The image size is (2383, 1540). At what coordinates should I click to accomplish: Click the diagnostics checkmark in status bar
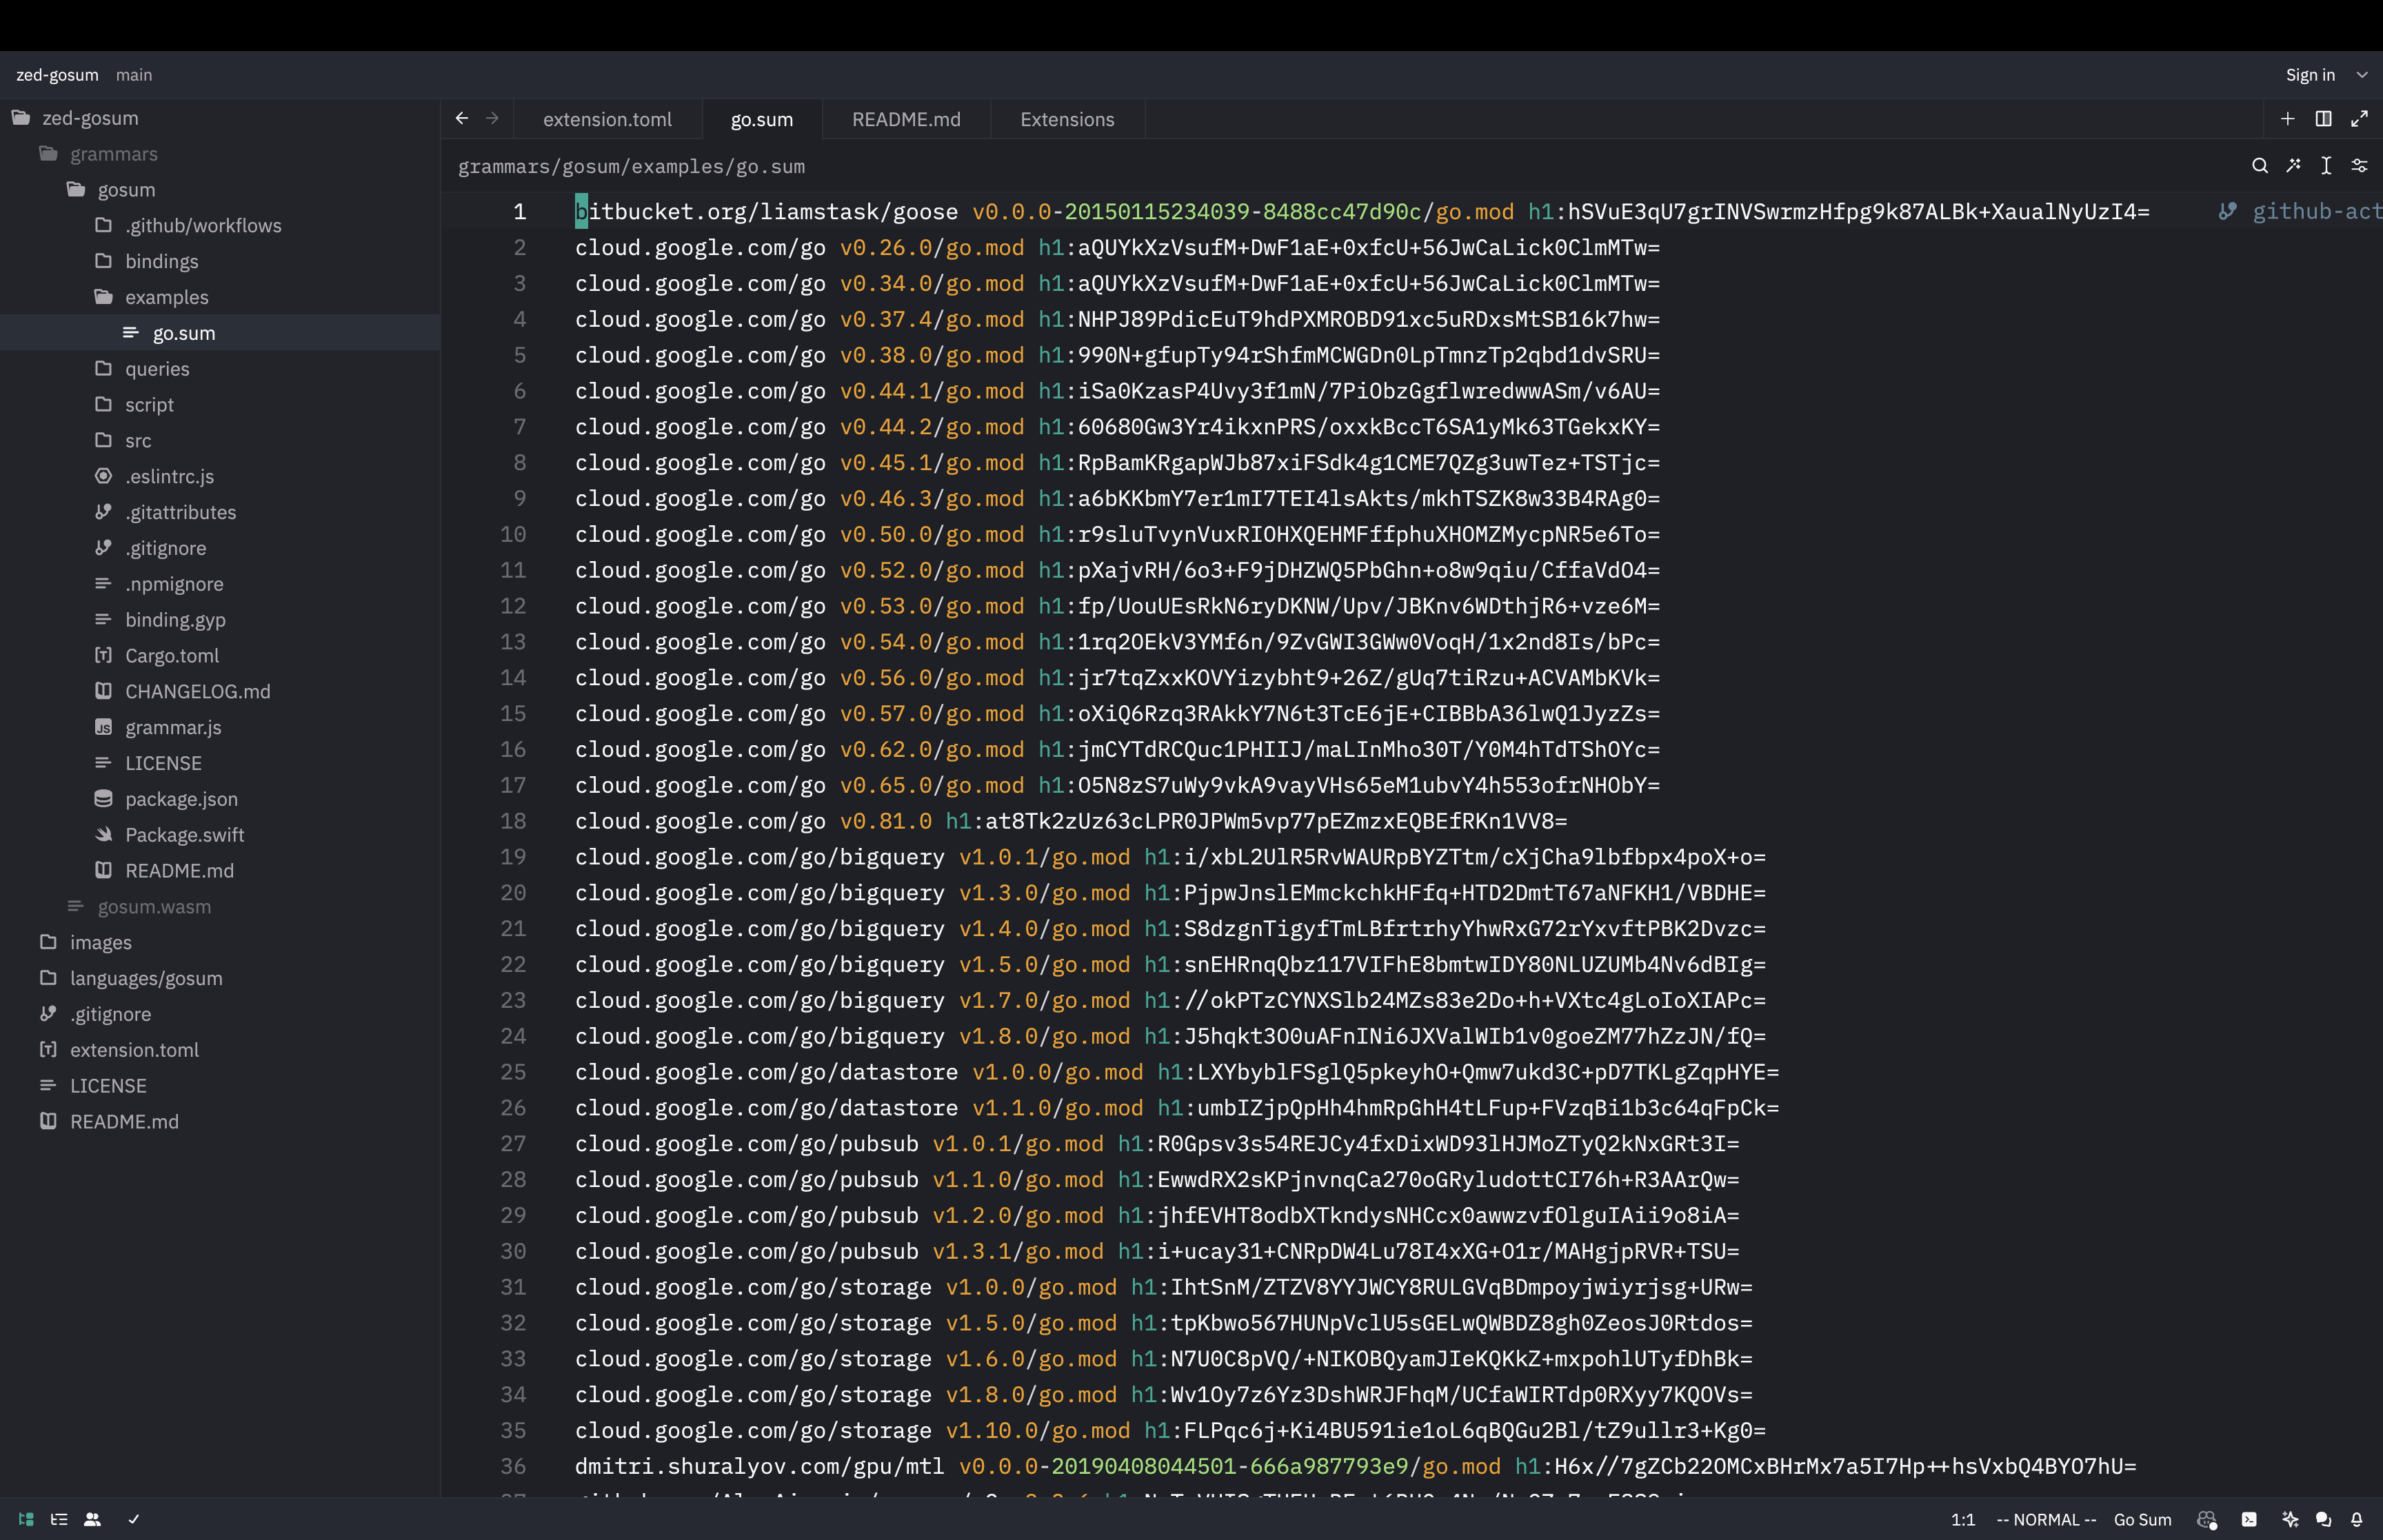(x=133, y=1519)
